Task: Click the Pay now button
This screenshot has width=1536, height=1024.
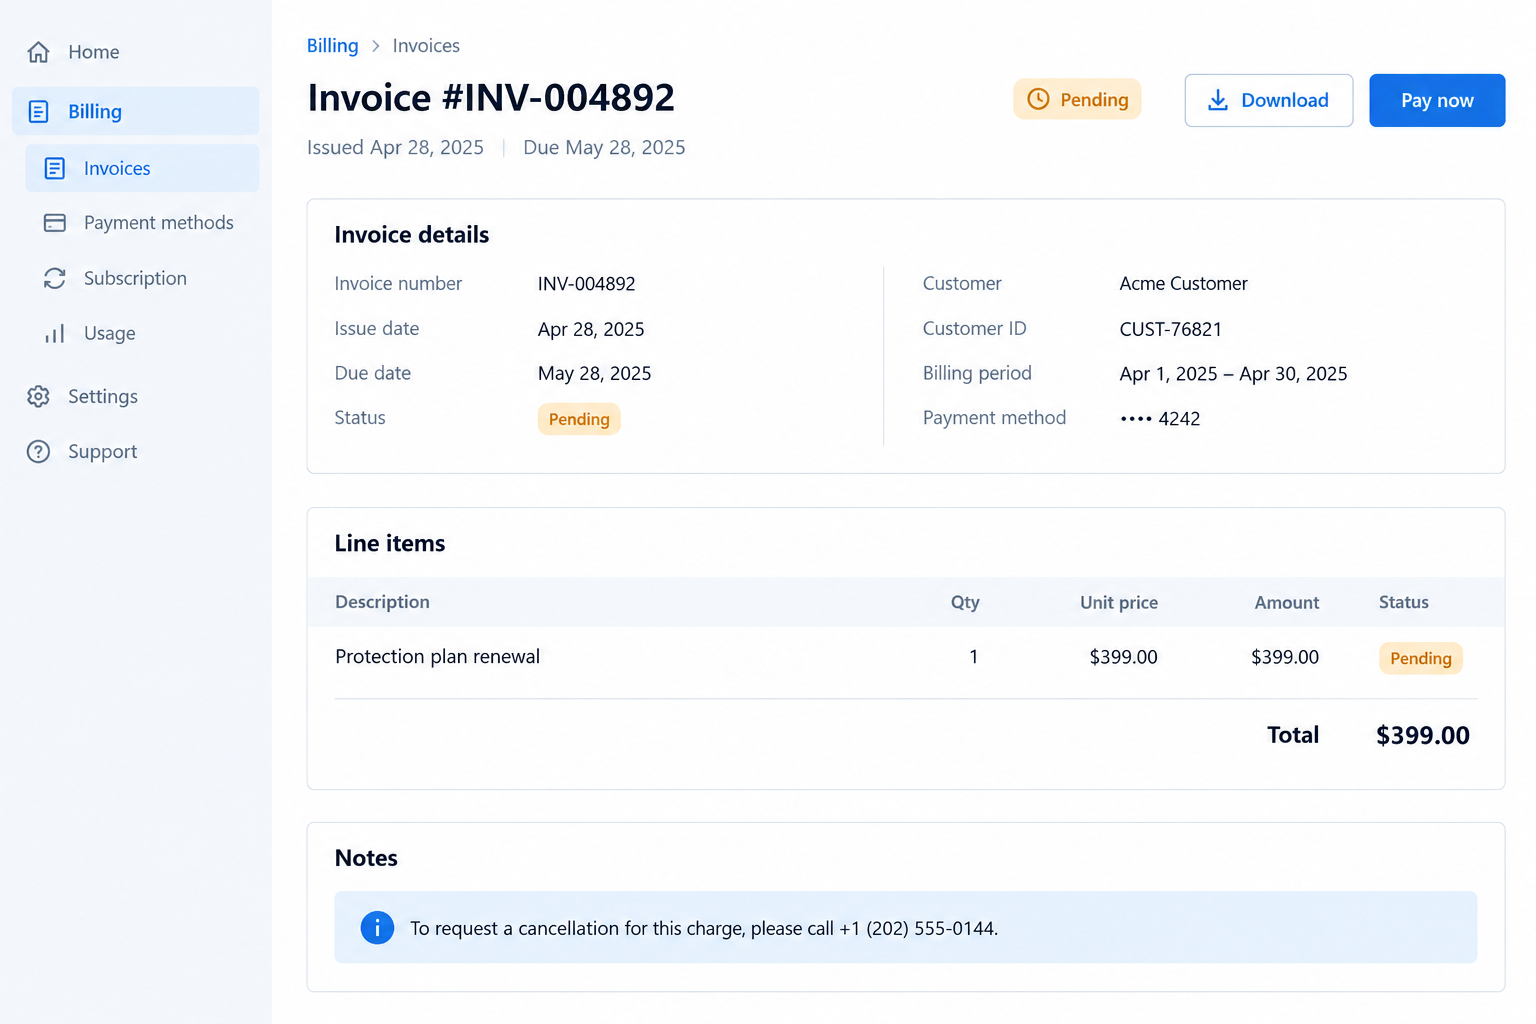Action: pos(1437,100)
